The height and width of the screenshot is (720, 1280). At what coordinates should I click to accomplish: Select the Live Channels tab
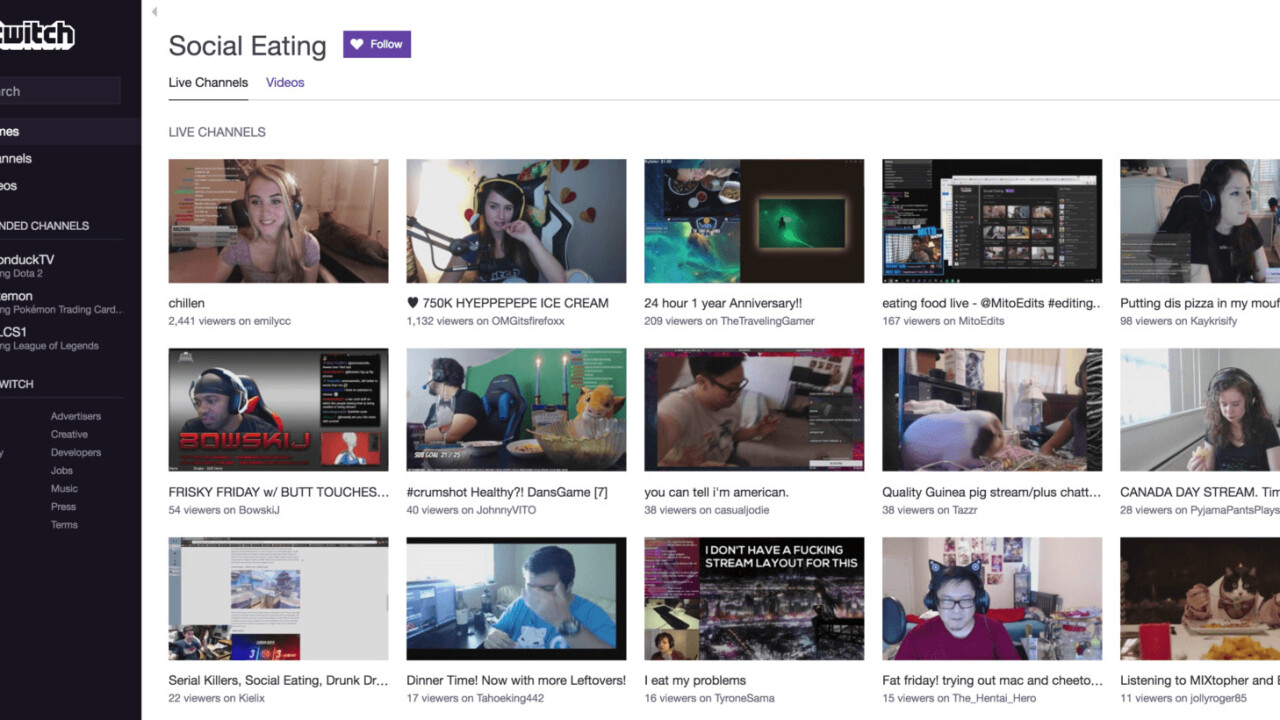tap(208, 82)
